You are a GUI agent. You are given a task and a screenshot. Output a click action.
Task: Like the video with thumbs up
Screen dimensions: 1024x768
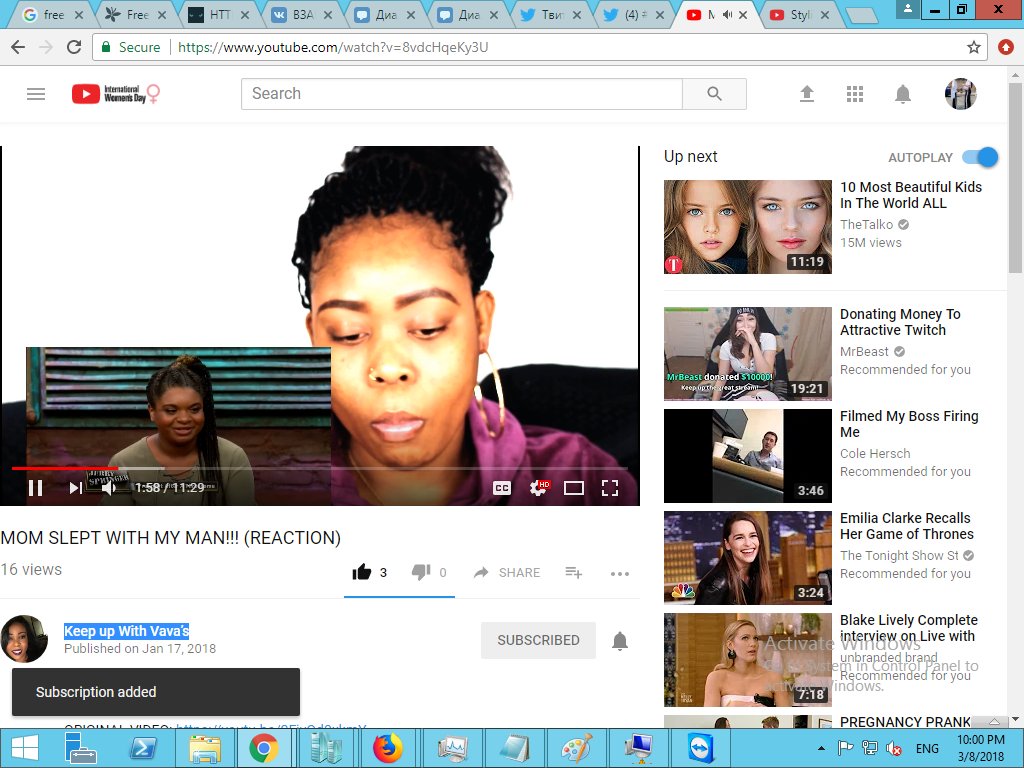[362, 572]
